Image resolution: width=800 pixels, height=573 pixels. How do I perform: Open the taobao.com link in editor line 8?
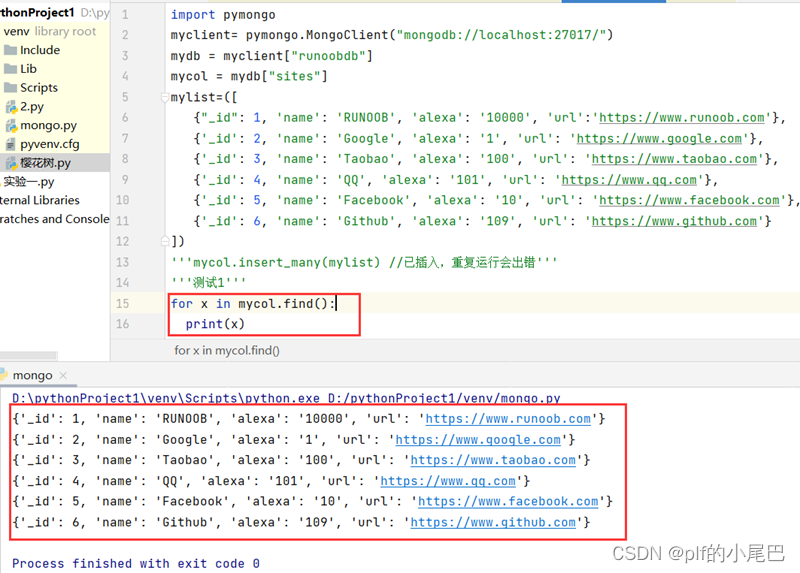tap(674, 159)
